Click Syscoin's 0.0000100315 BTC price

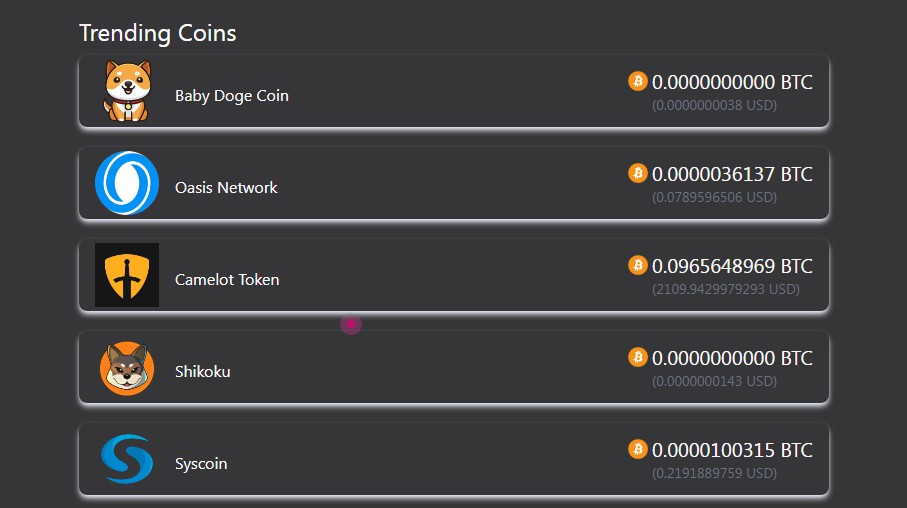tap(732, 451)
